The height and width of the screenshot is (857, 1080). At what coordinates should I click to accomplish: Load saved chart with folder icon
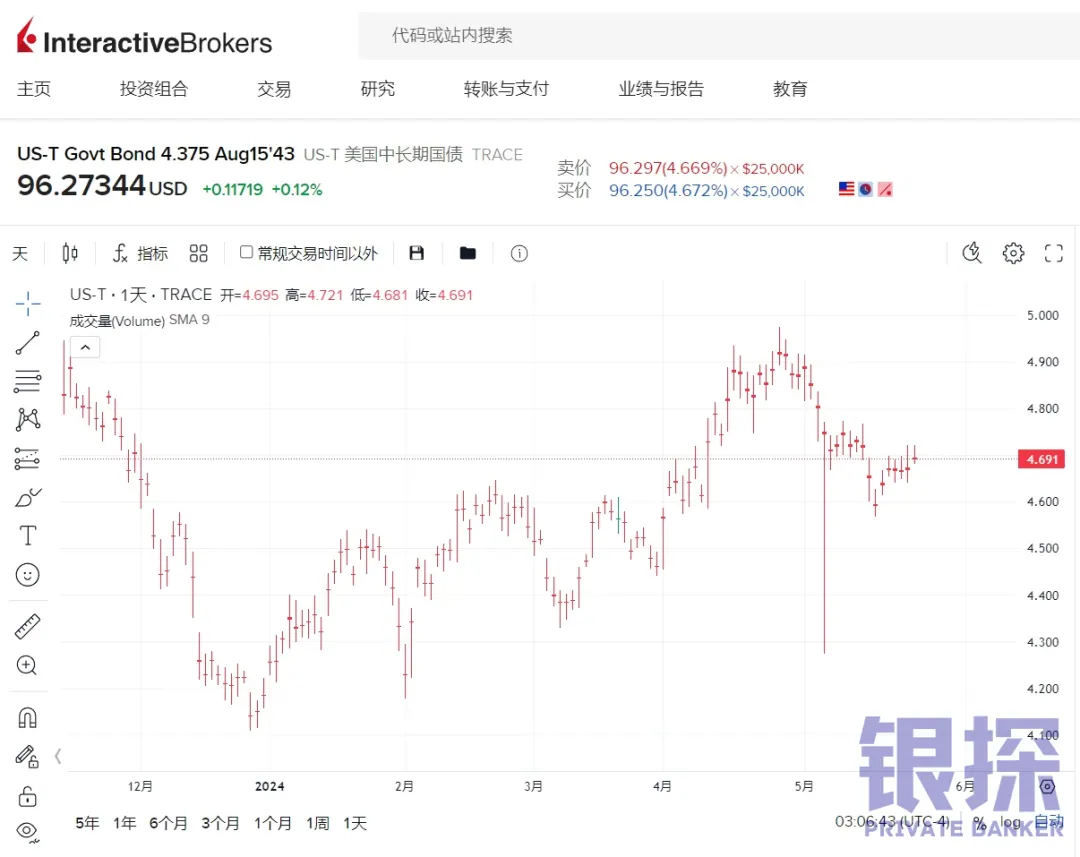pyautogui.click(x=468, y=253)
